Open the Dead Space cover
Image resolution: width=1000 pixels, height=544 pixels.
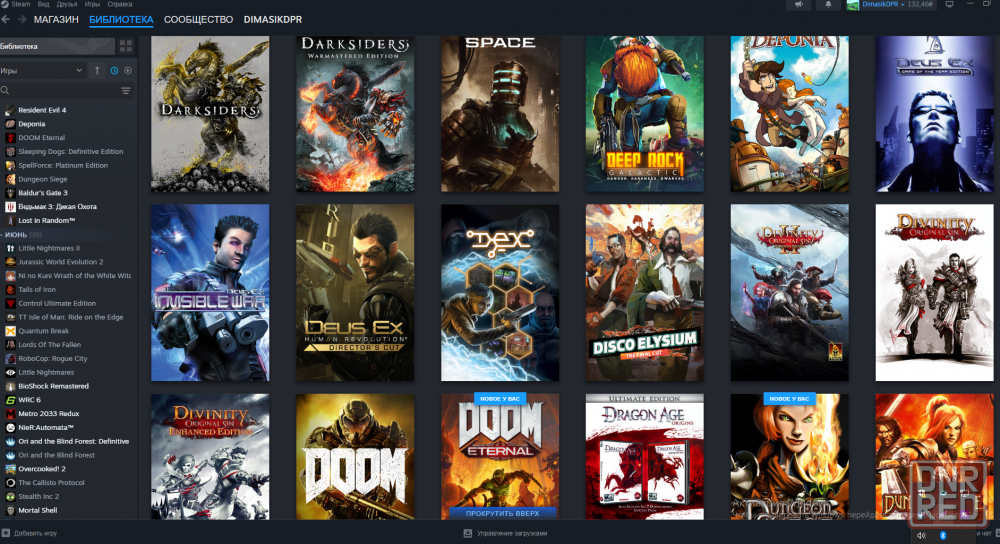tap(500, 114)
